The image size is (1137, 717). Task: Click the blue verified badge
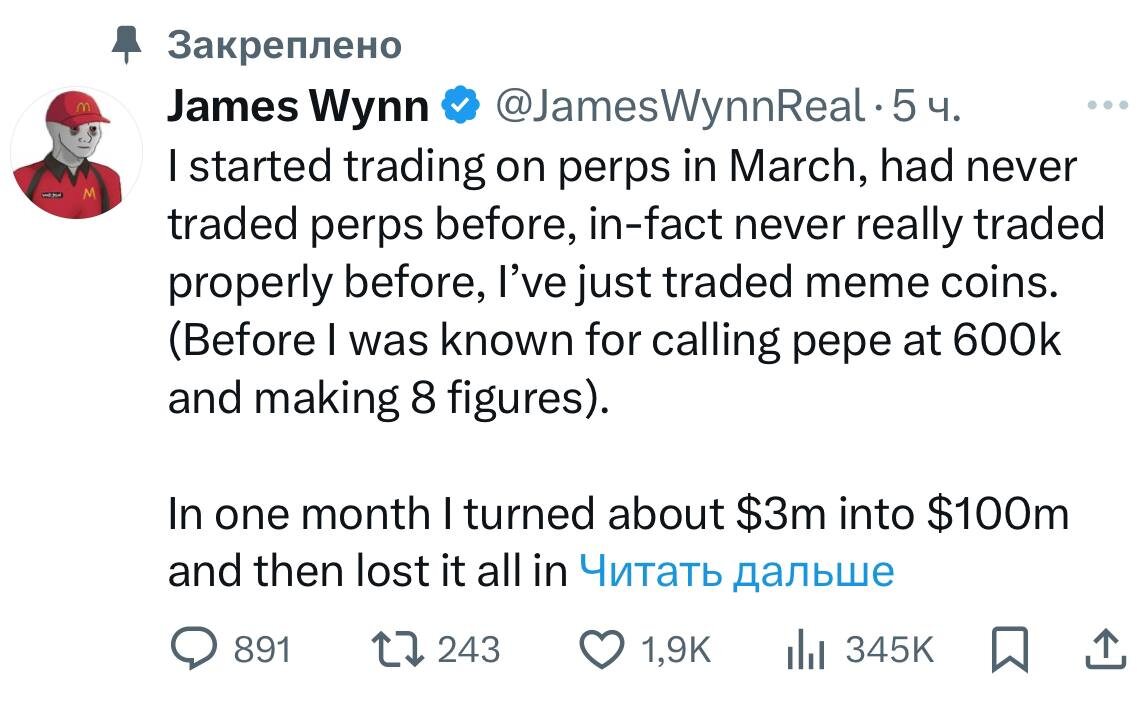tap(457, 105)
